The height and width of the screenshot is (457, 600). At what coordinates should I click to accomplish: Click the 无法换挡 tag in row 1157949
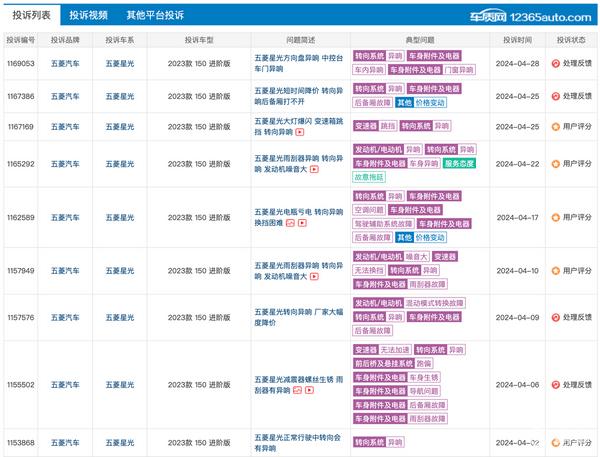pyautogui.click(x=369, y=270)
